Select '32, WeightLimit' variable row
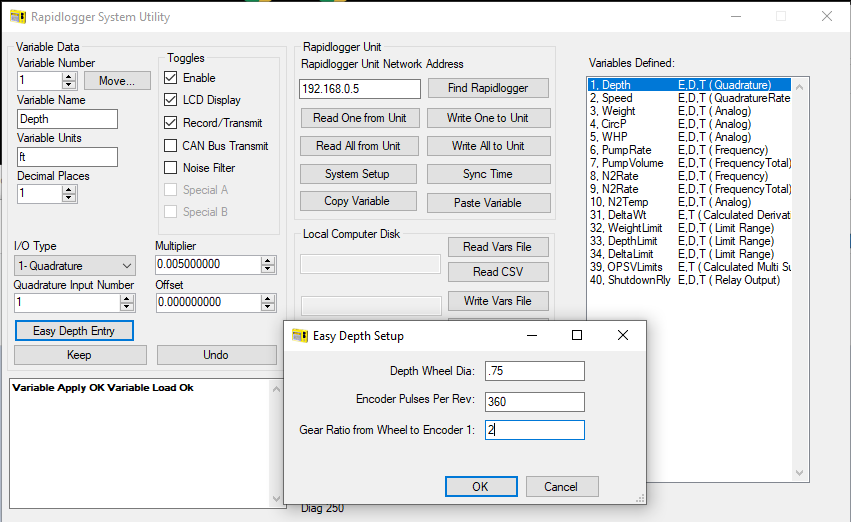Image resolution: width=851 pixels, height=522 pixels. (690, 228)
